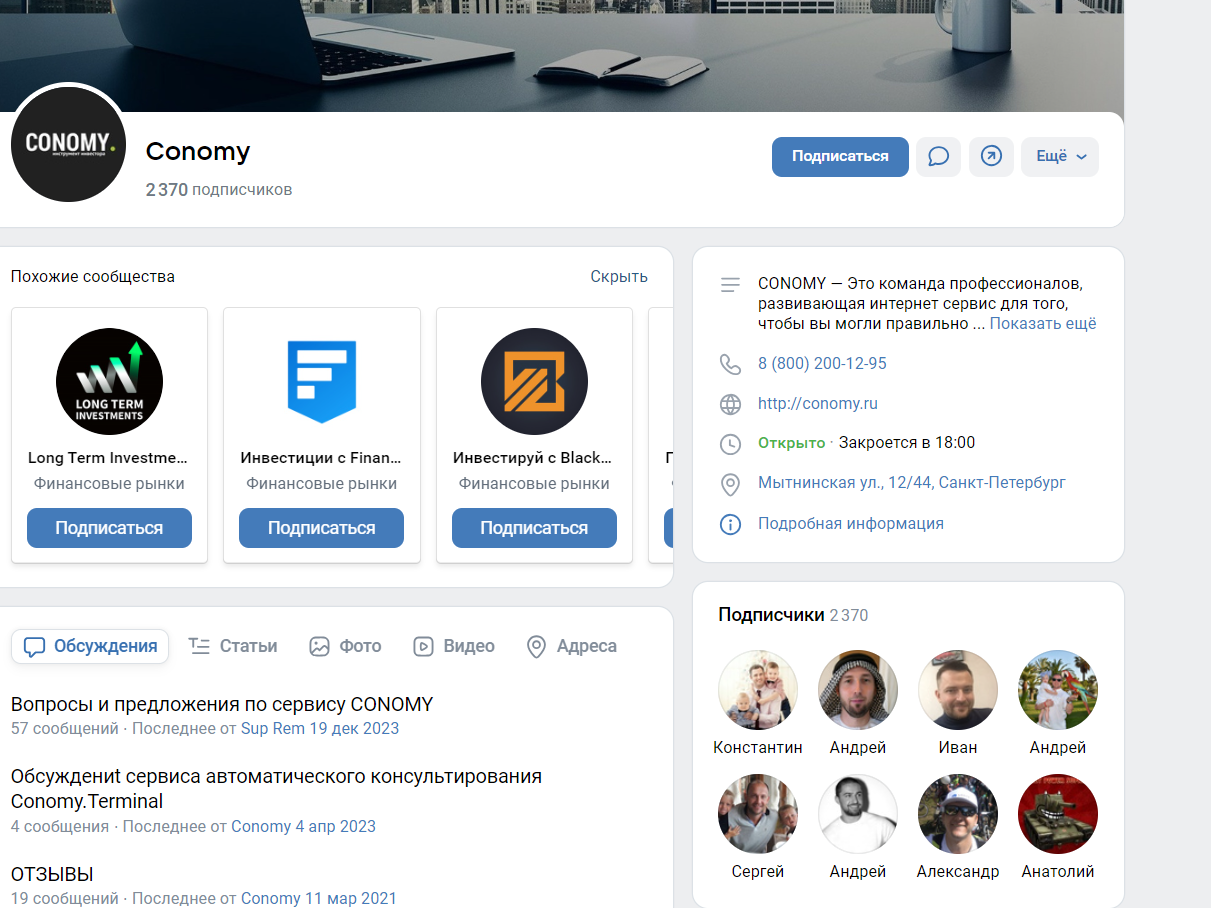Click the phone icon in info panel
This screenshot has height=908, width=1211.
[731, 364]
